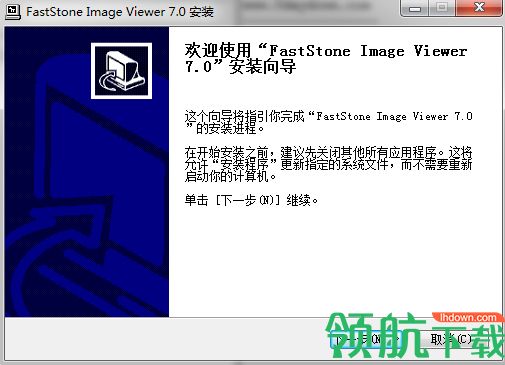Screen dimensions: 505x365
Task: Click the disabled maximize button
Action: coord(442,8)
